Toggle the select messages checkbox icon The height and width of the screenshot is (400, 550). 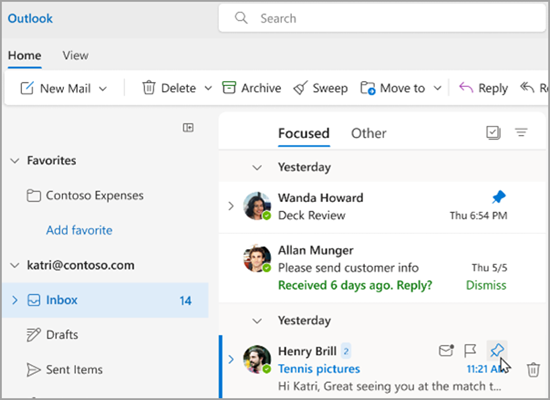click(493, 133)
